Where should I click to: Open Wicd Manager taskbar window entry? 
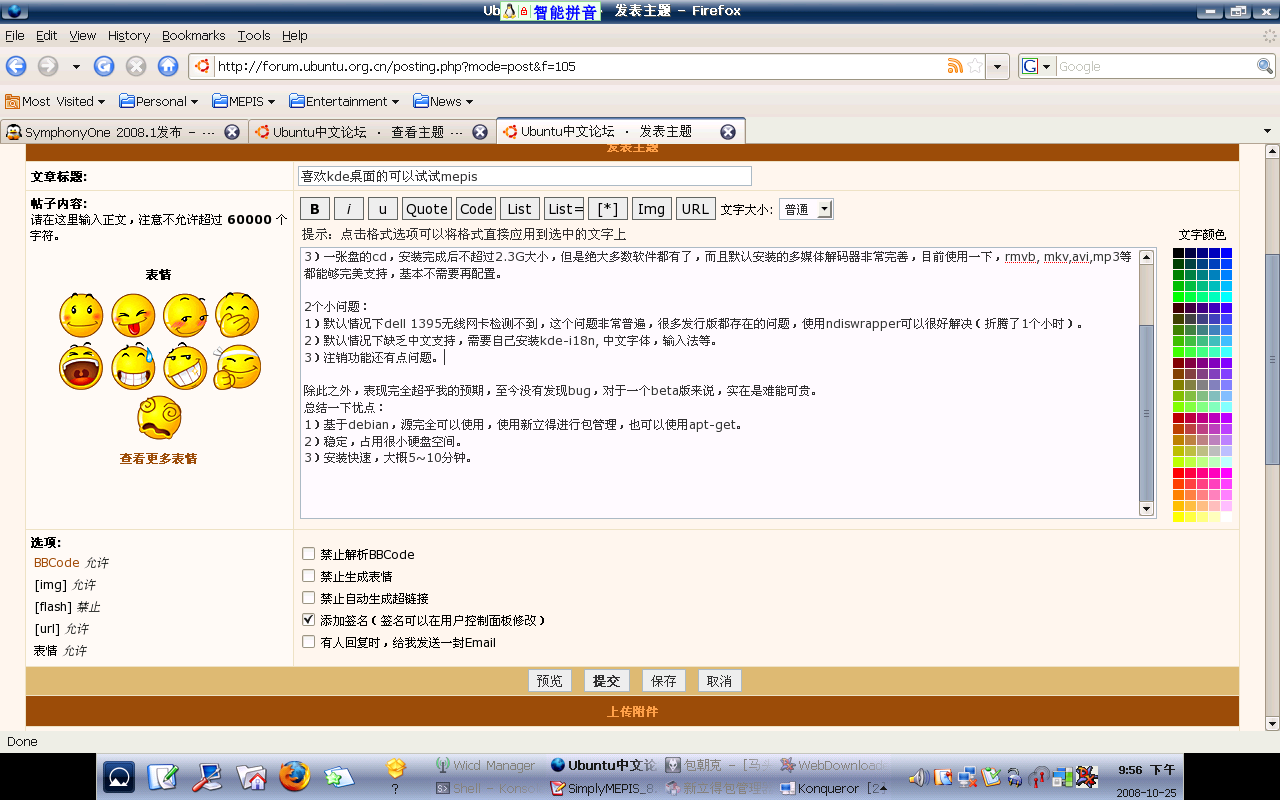coord(487,765)
